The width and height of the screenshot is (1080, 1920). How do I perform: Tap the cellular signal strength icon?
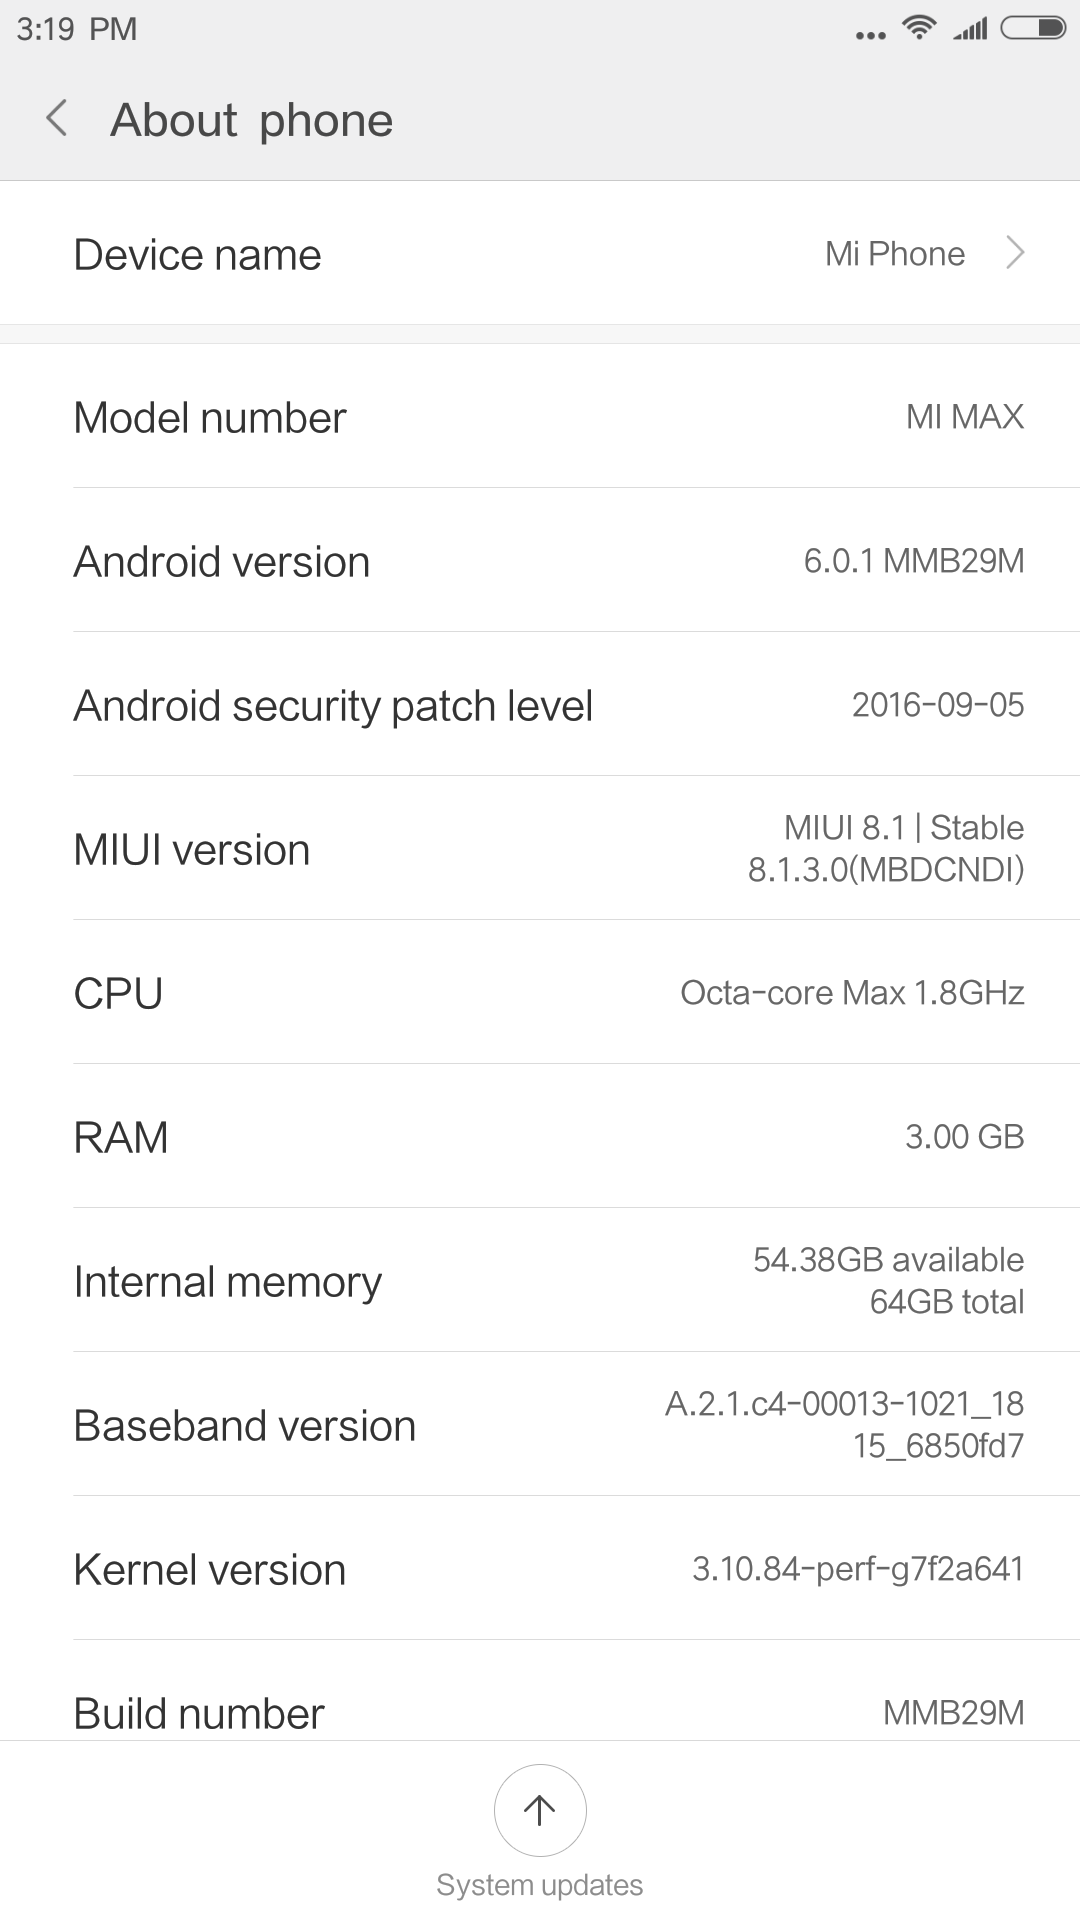970,28
